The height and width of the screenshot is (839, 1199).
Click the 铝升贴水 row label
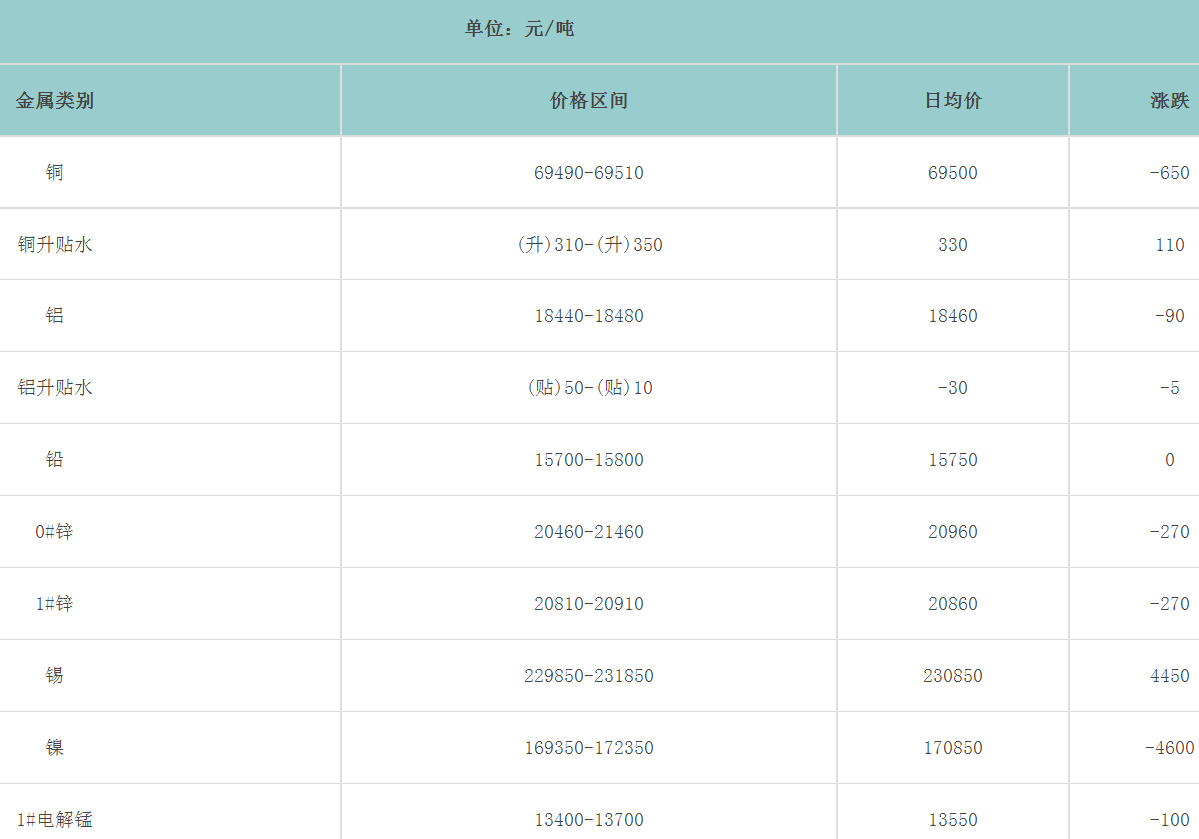click(x=55, y=388)
